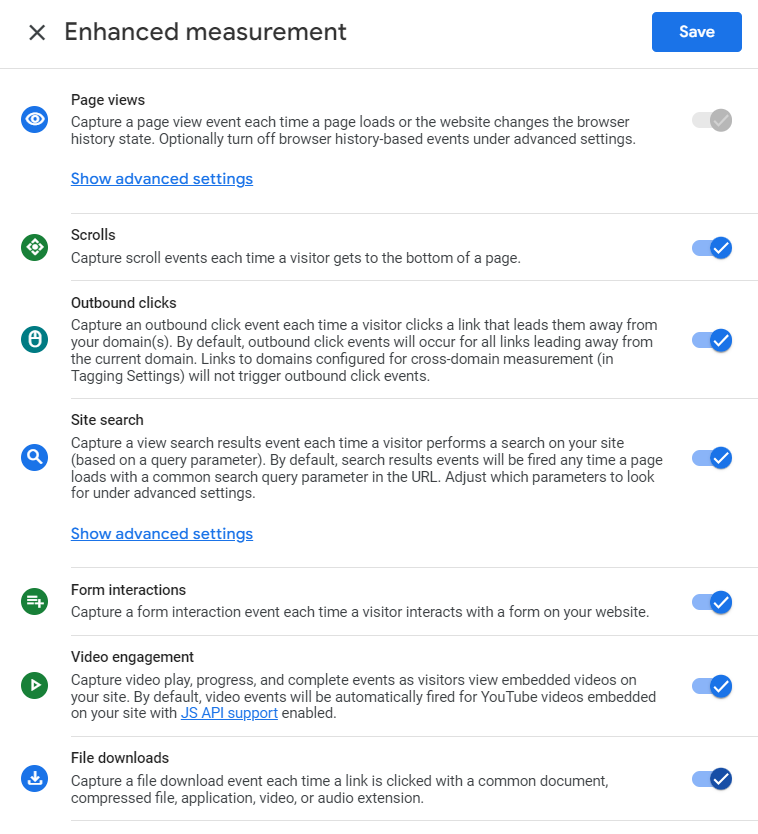Open the JS API support link
758x834 pixels.
click(x=229, y=713)
